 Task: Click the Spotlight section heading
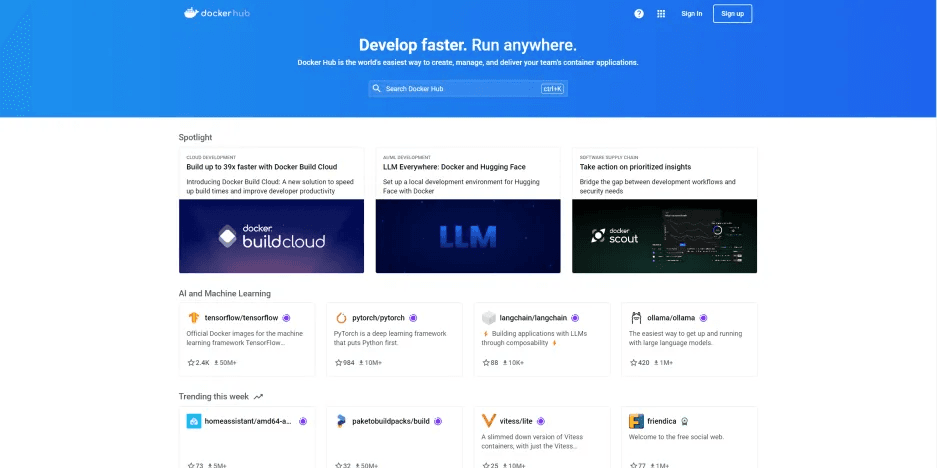pos(195,137)
